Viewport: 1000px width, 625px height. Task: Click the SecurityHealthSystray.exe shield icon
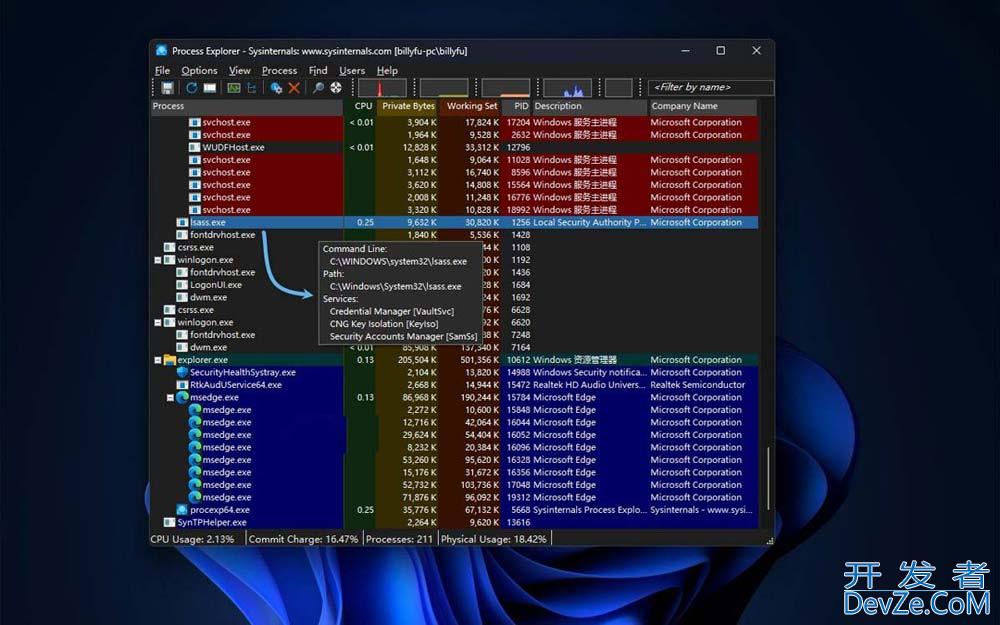tap(182, 372)
